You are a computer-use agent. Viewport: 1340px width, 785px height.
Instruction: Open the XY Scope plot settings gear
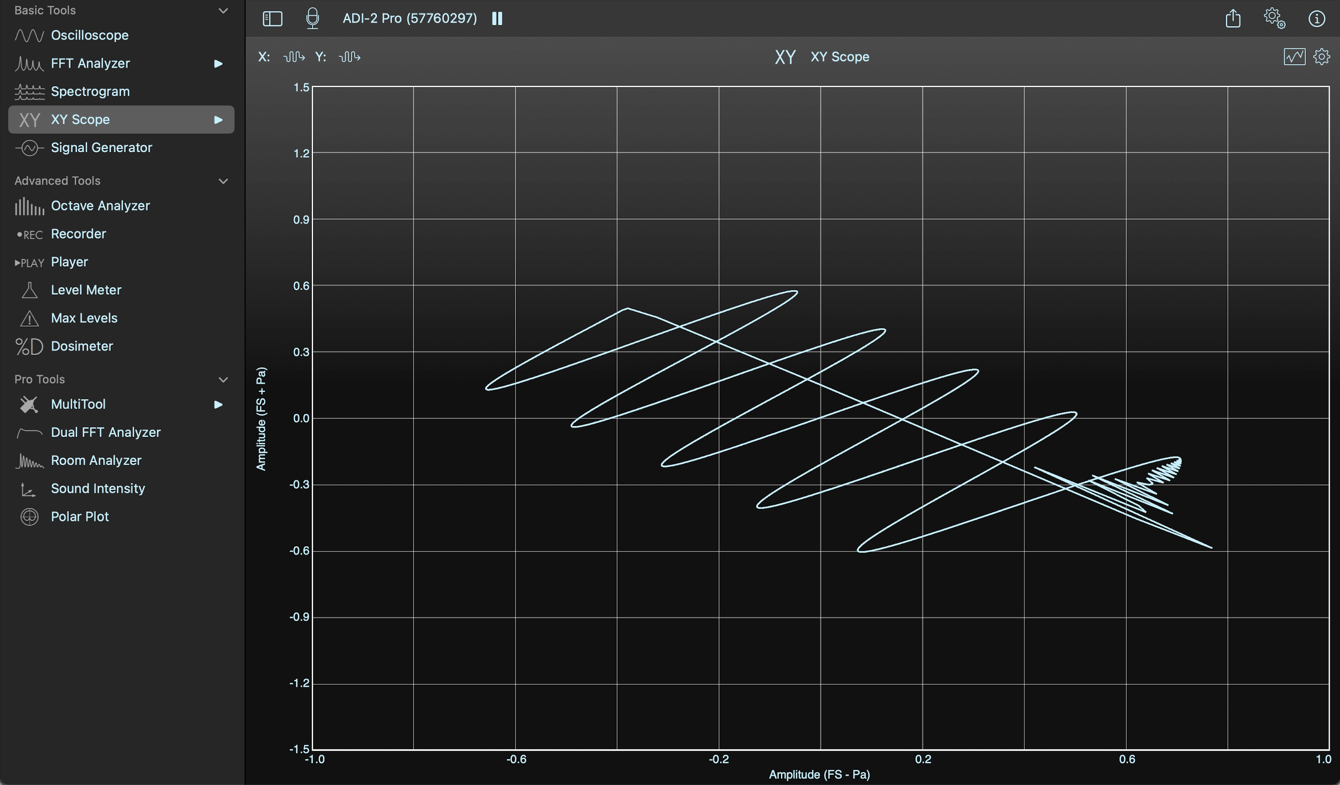coord(1321,57)
